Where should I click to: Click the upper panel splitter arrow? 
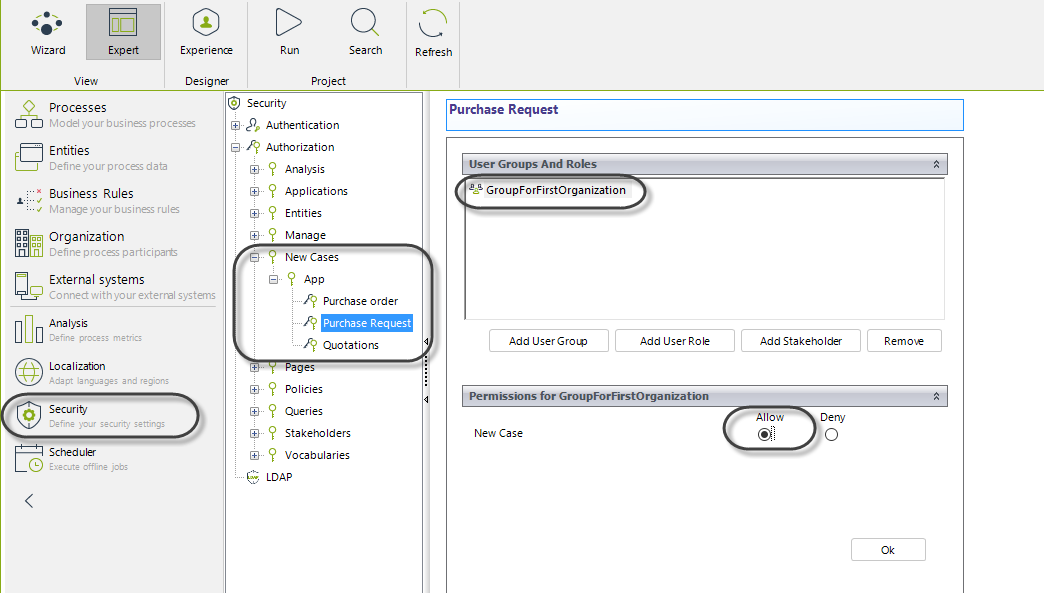(x=426, y=341)
